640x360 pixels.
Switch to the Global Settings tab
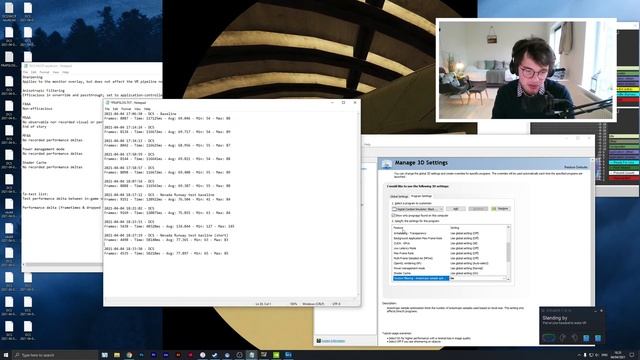coord(399,196)
